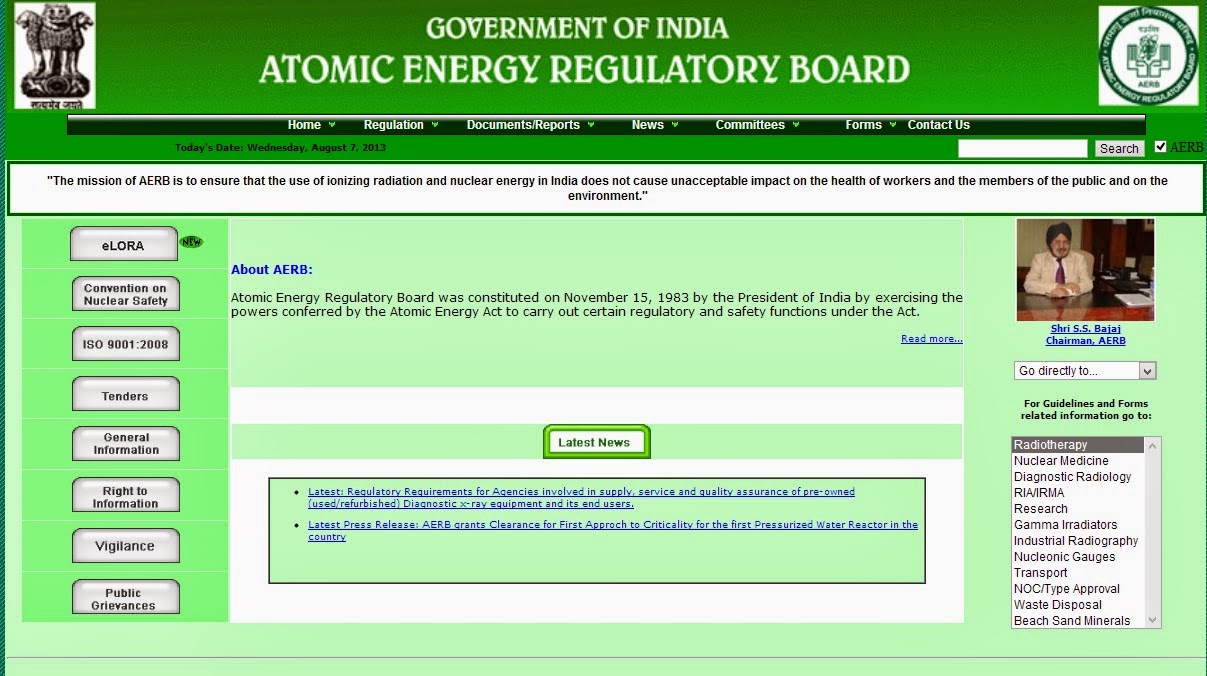Image resolution: width=1207 pixels, height=676 pixels.
Task: Click the Search button
Action: (1119, 148)
